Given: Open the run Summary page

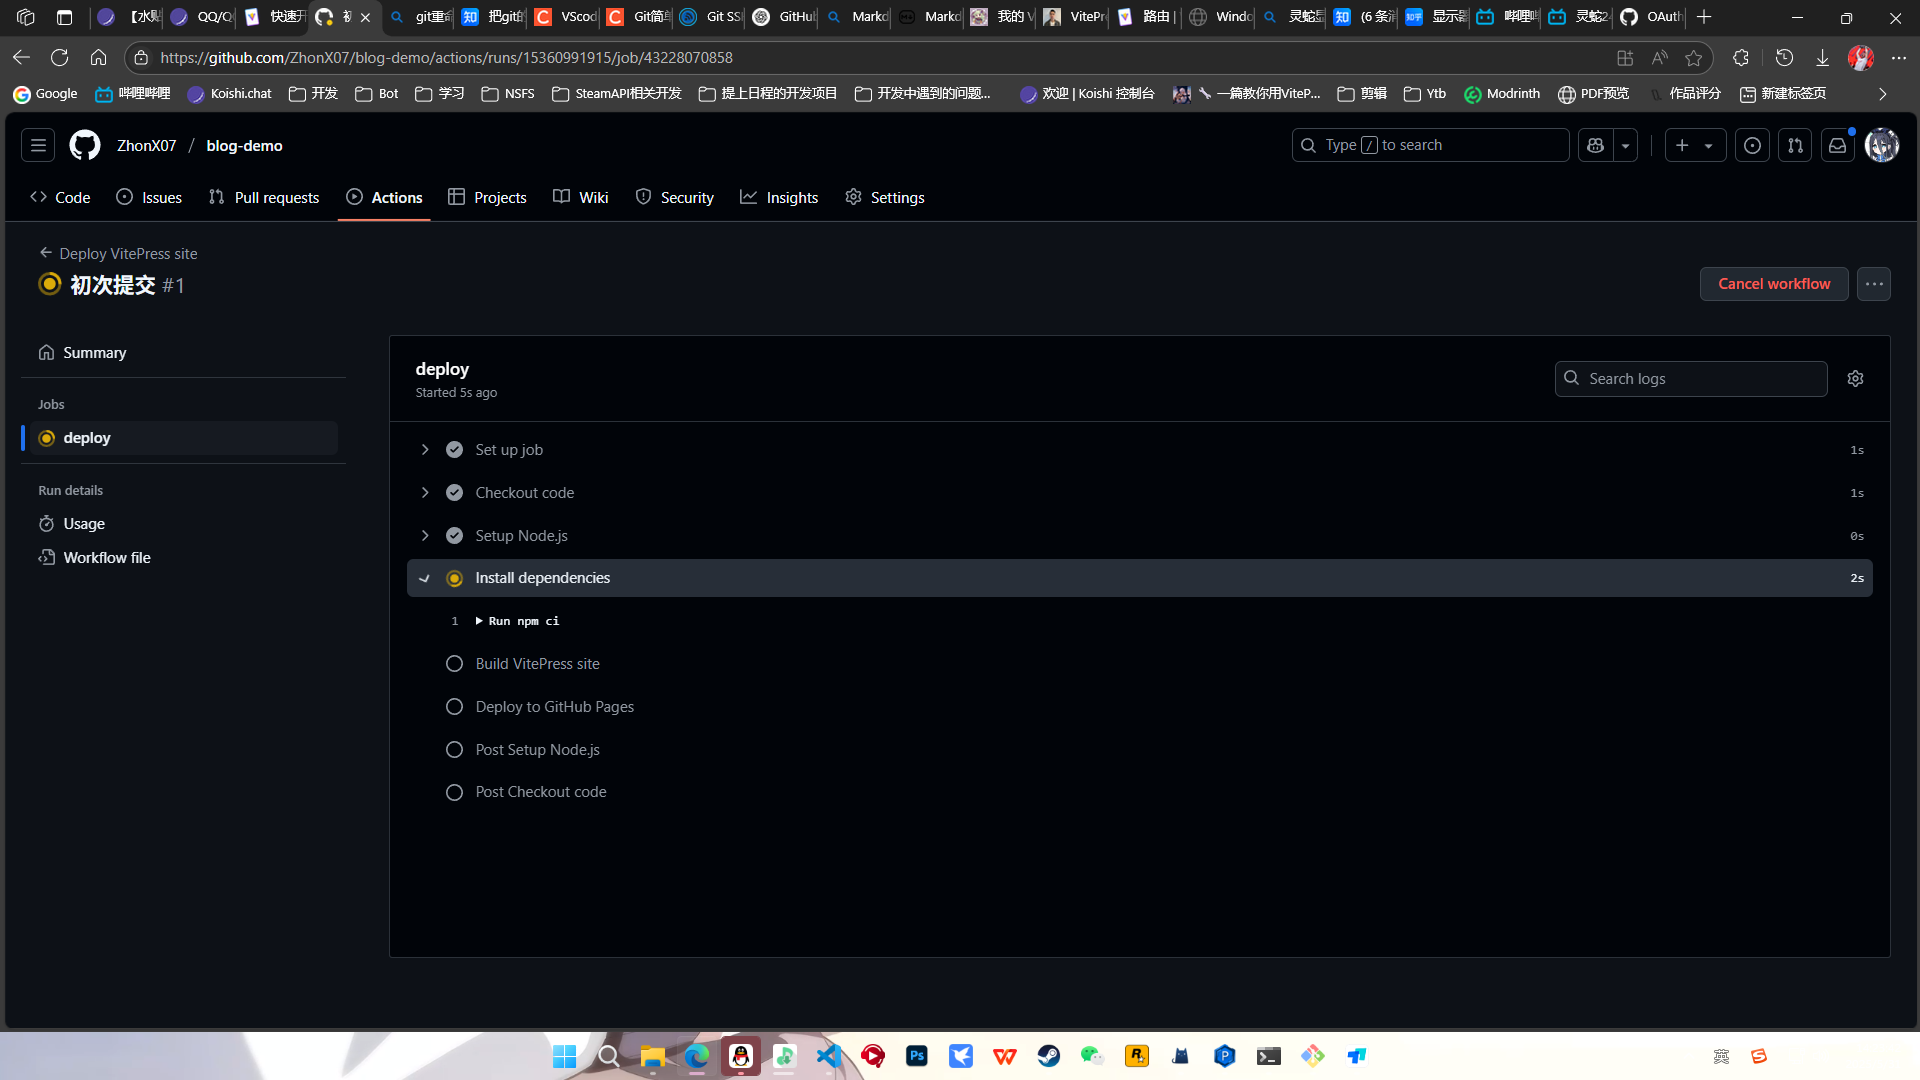Looking at the screenshot, I should coord(183,352).
